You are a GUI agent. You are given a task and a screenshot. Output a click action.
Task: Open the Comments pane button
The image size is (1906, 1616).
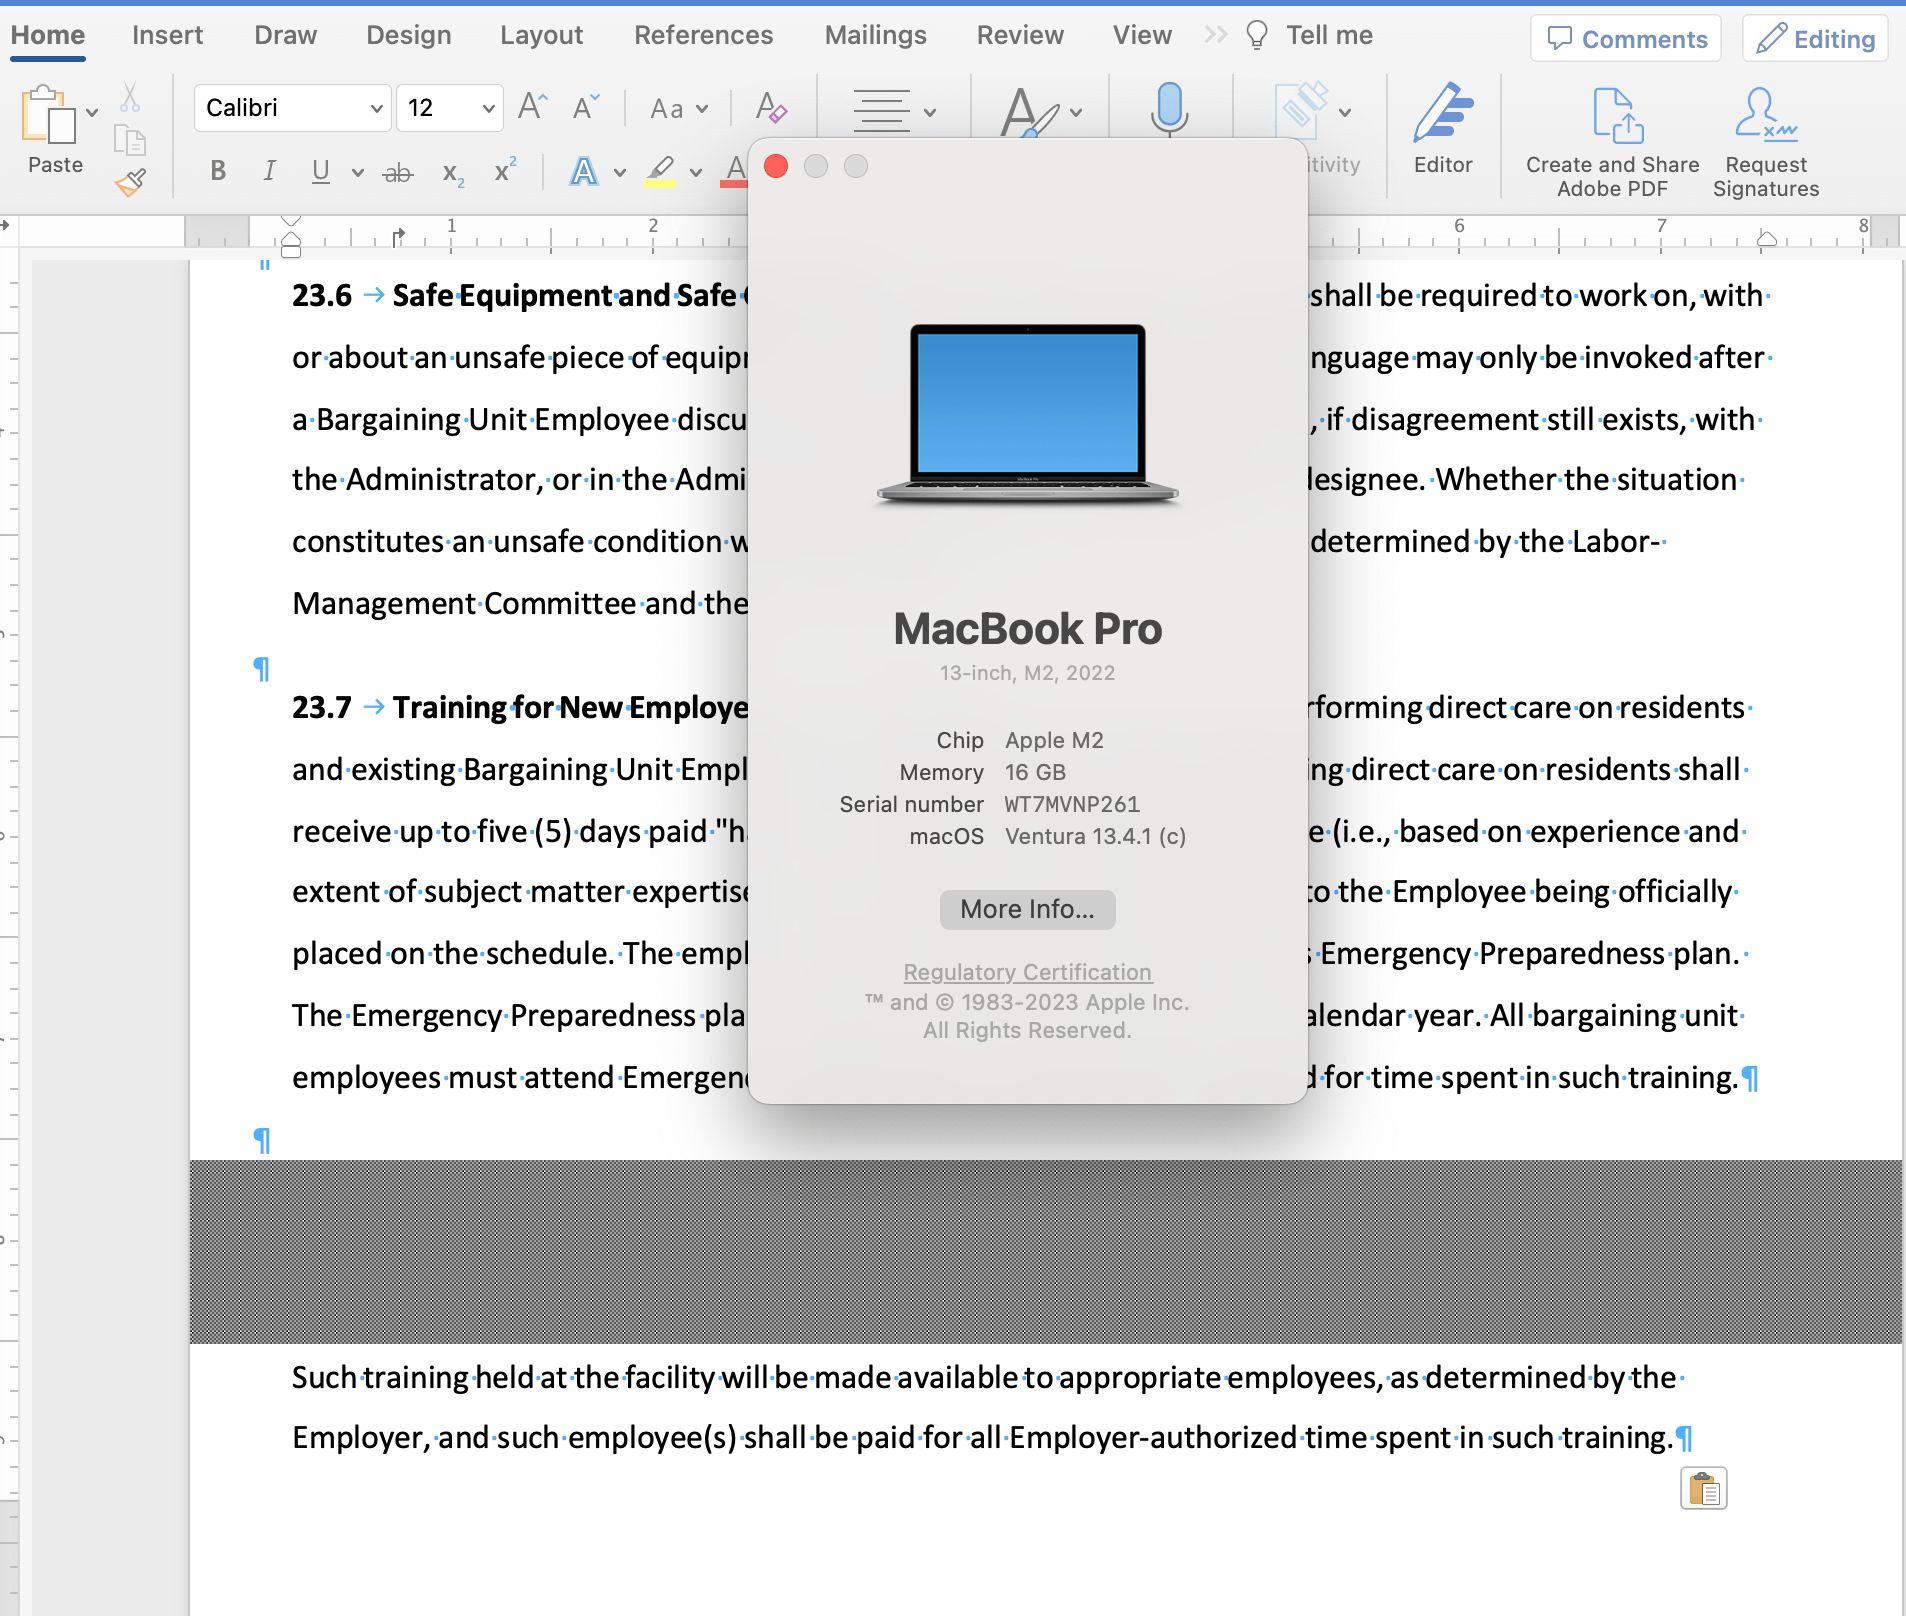point(1626,39)
